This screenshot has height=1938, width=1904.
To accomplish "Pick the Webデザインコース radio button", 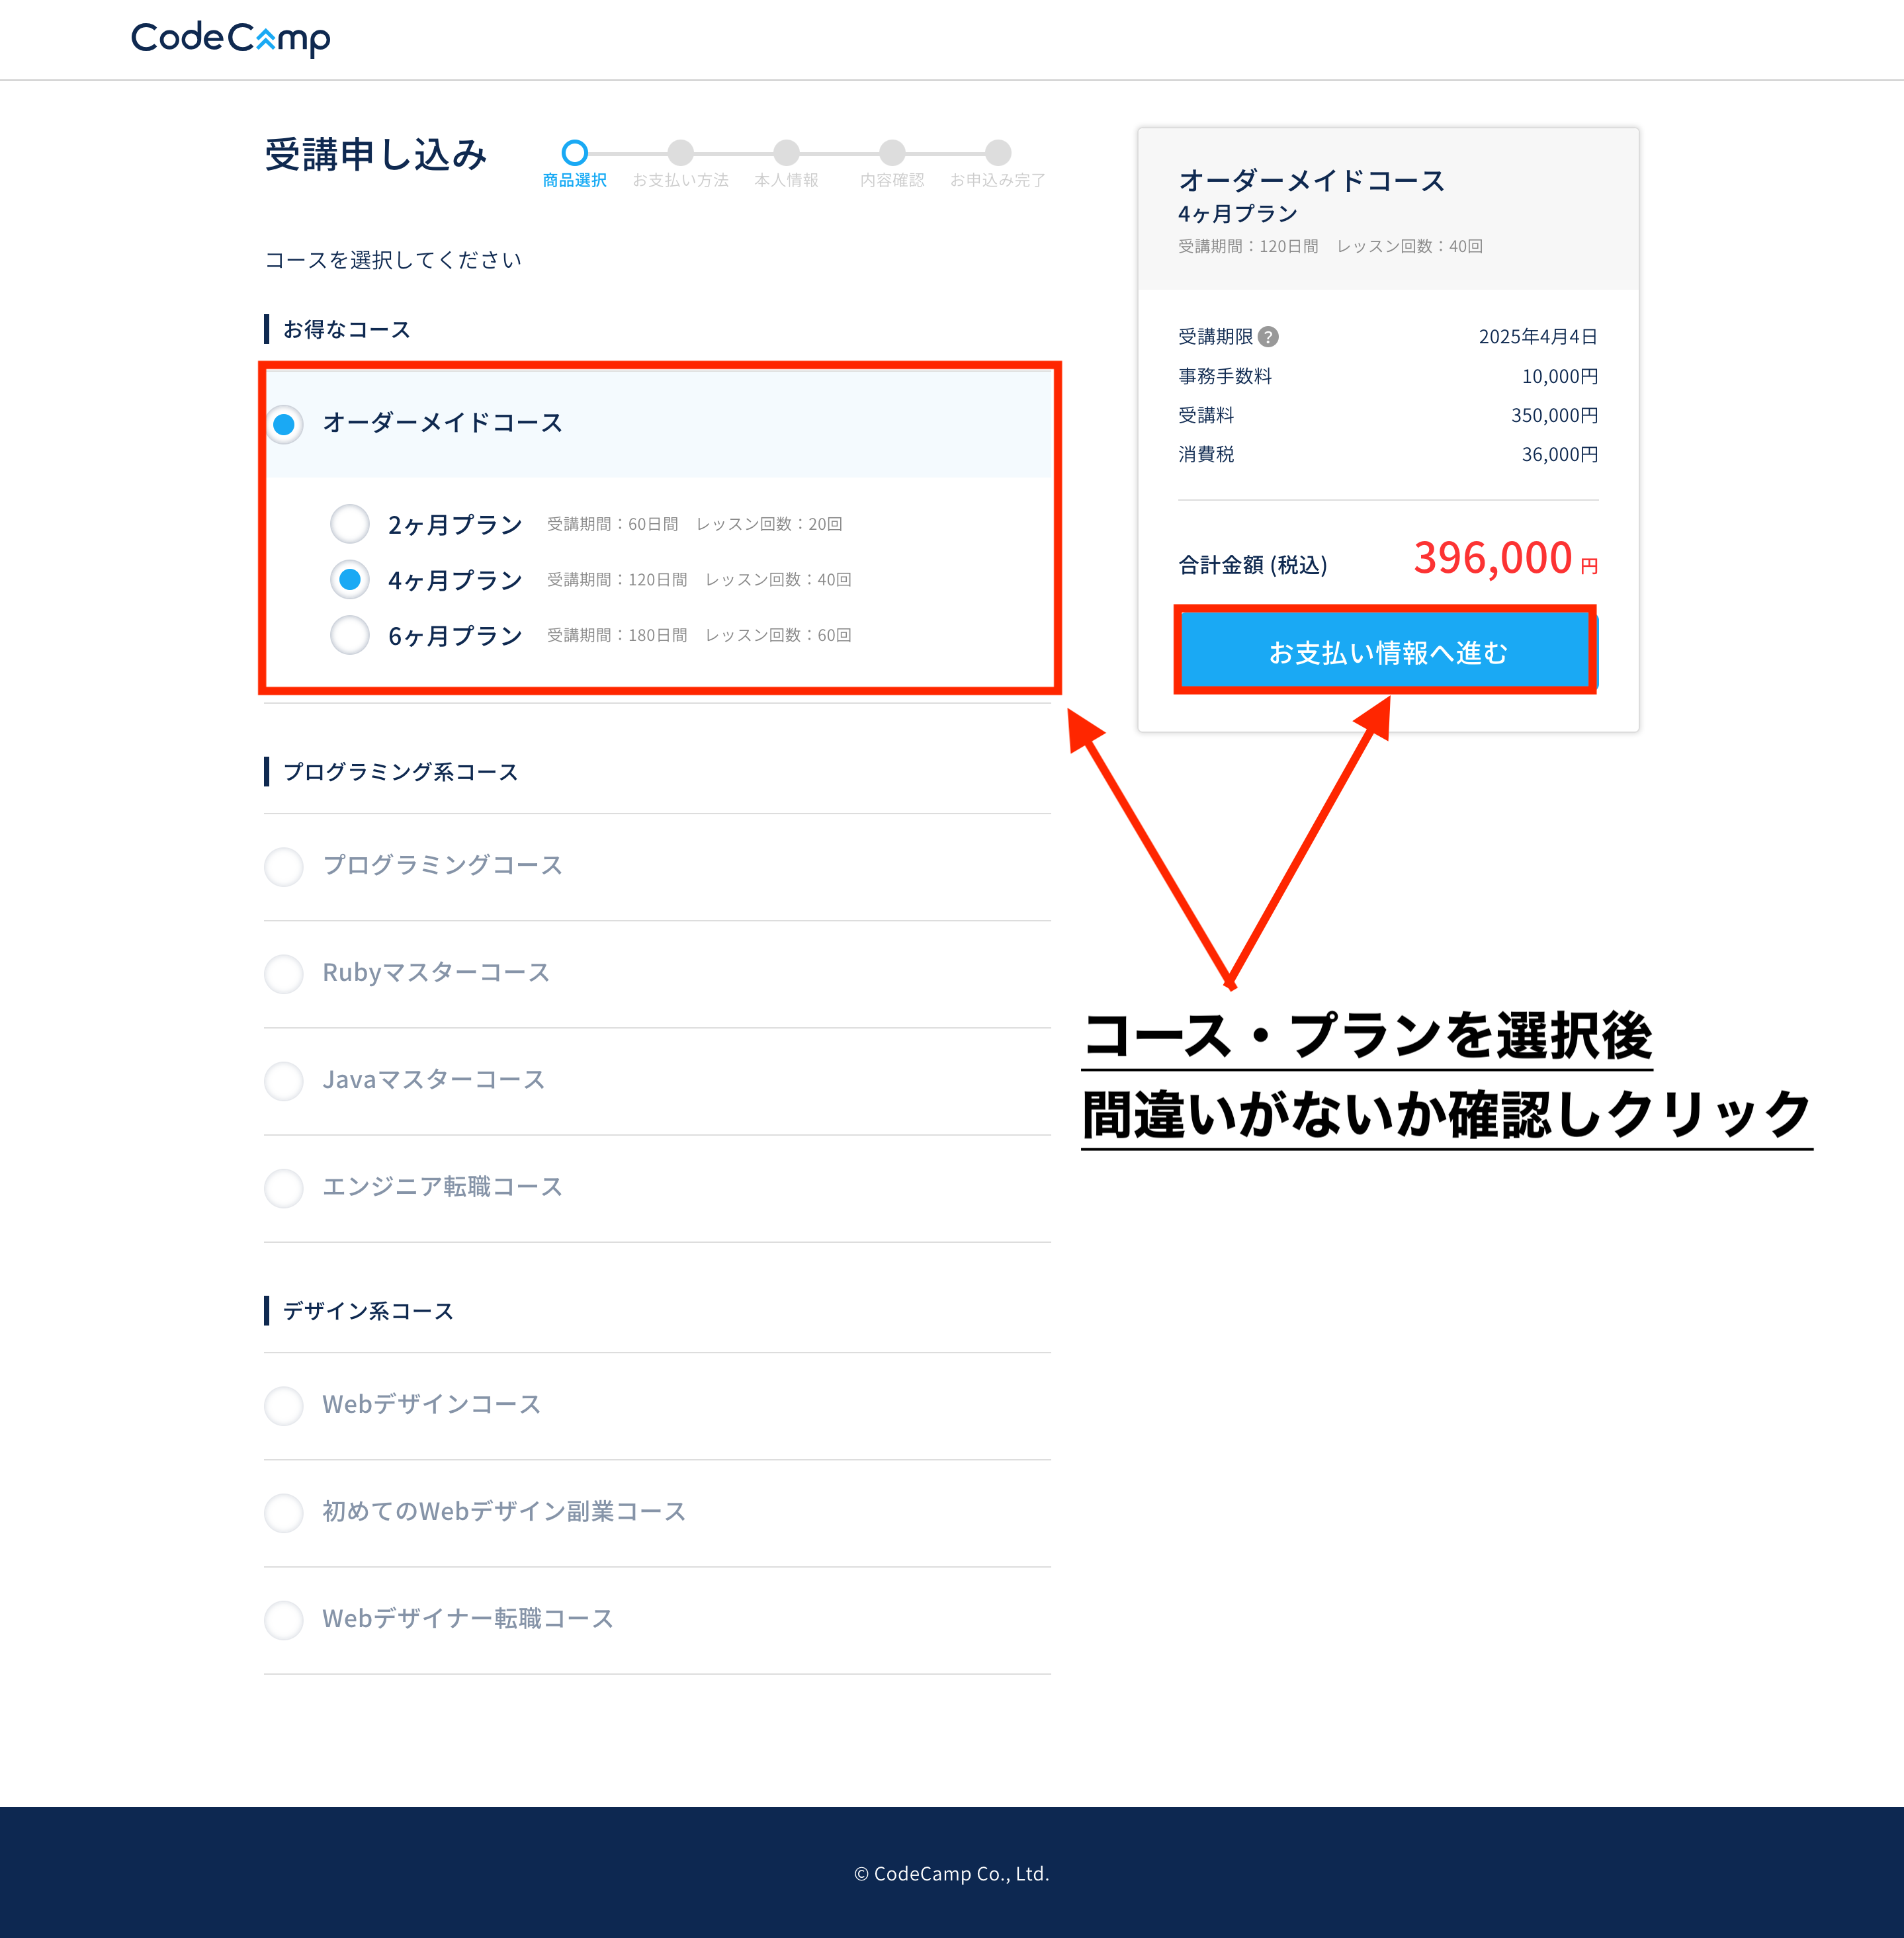I will point(284,1405).
